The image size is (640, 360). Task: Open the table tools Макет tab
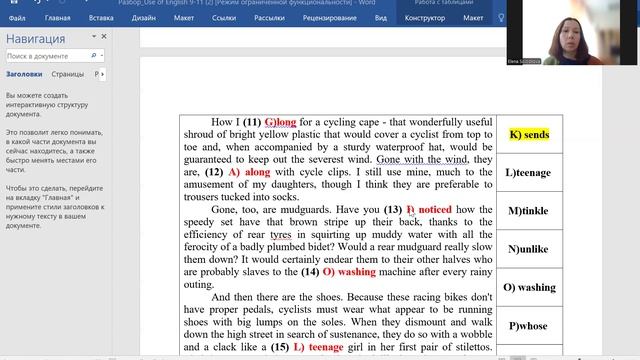tap(473, 18)
